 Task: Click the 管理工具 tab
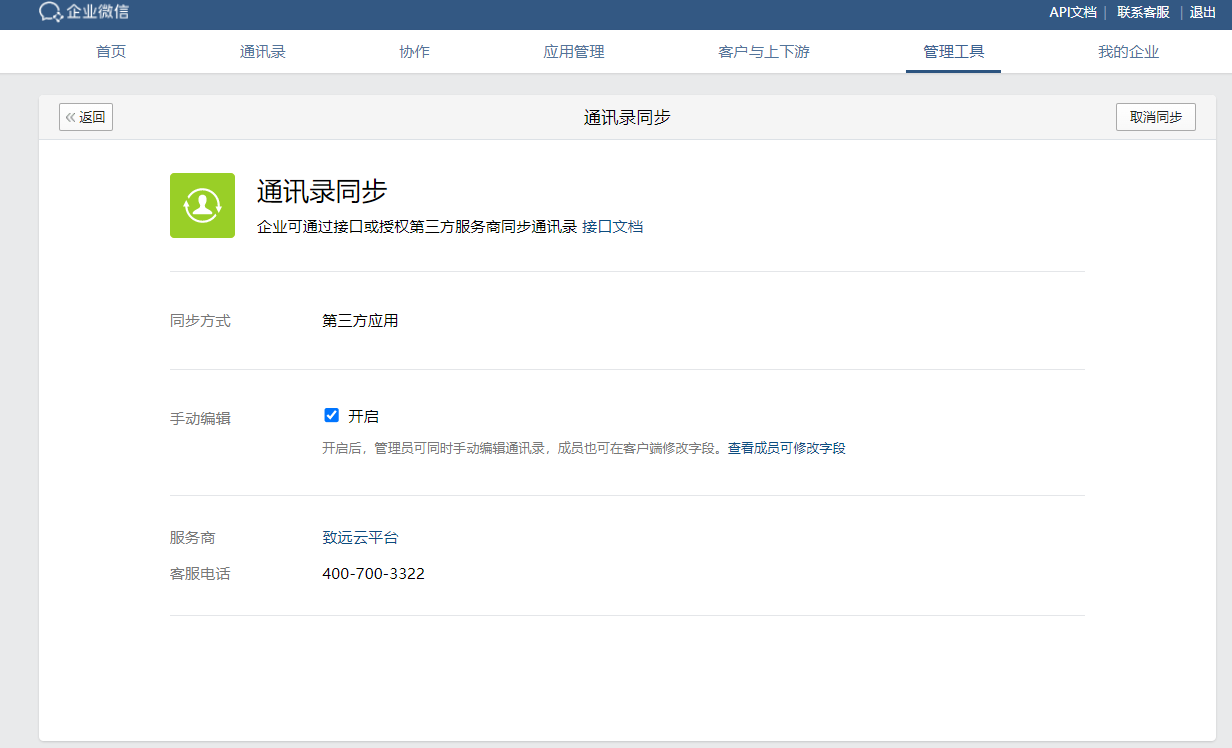[953, 52]
